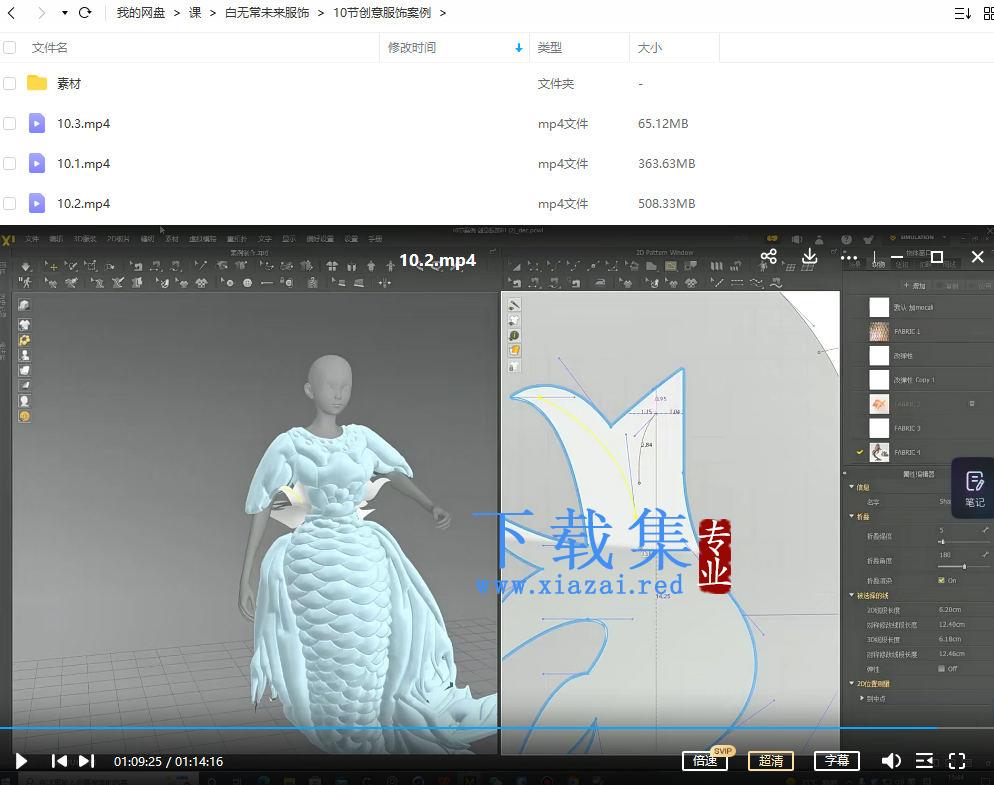Check the box for 10.3.mp4
This screenshot has width=994, height=785.
[10, 123]
